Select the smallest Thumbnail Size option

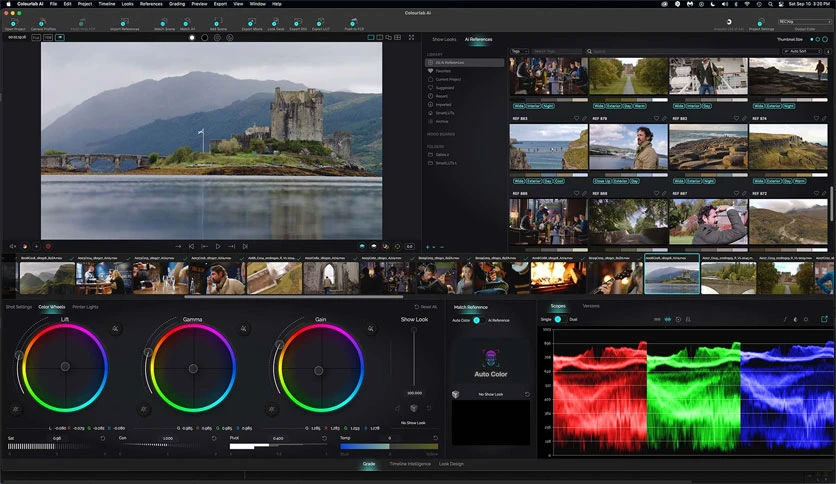click(x=812, y=39)
